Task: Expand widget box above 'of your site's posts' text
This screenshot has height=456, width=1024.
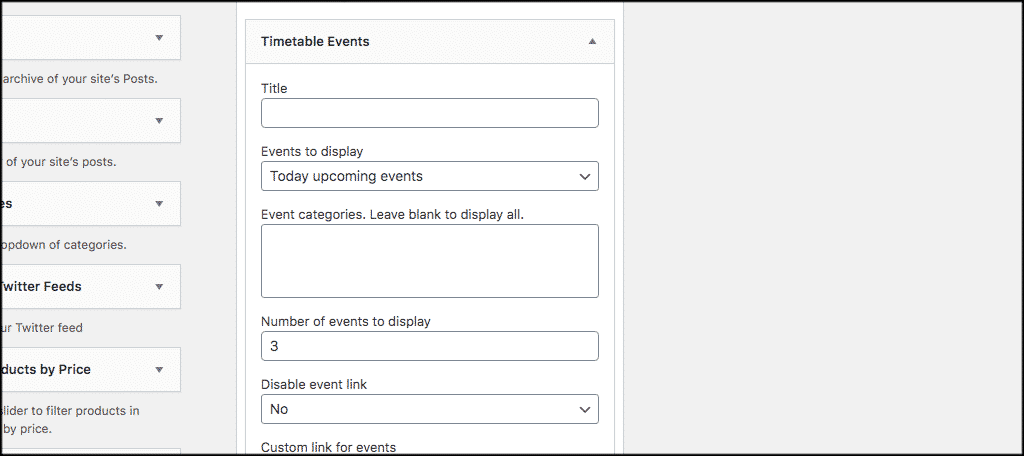Action: [158, 121]
